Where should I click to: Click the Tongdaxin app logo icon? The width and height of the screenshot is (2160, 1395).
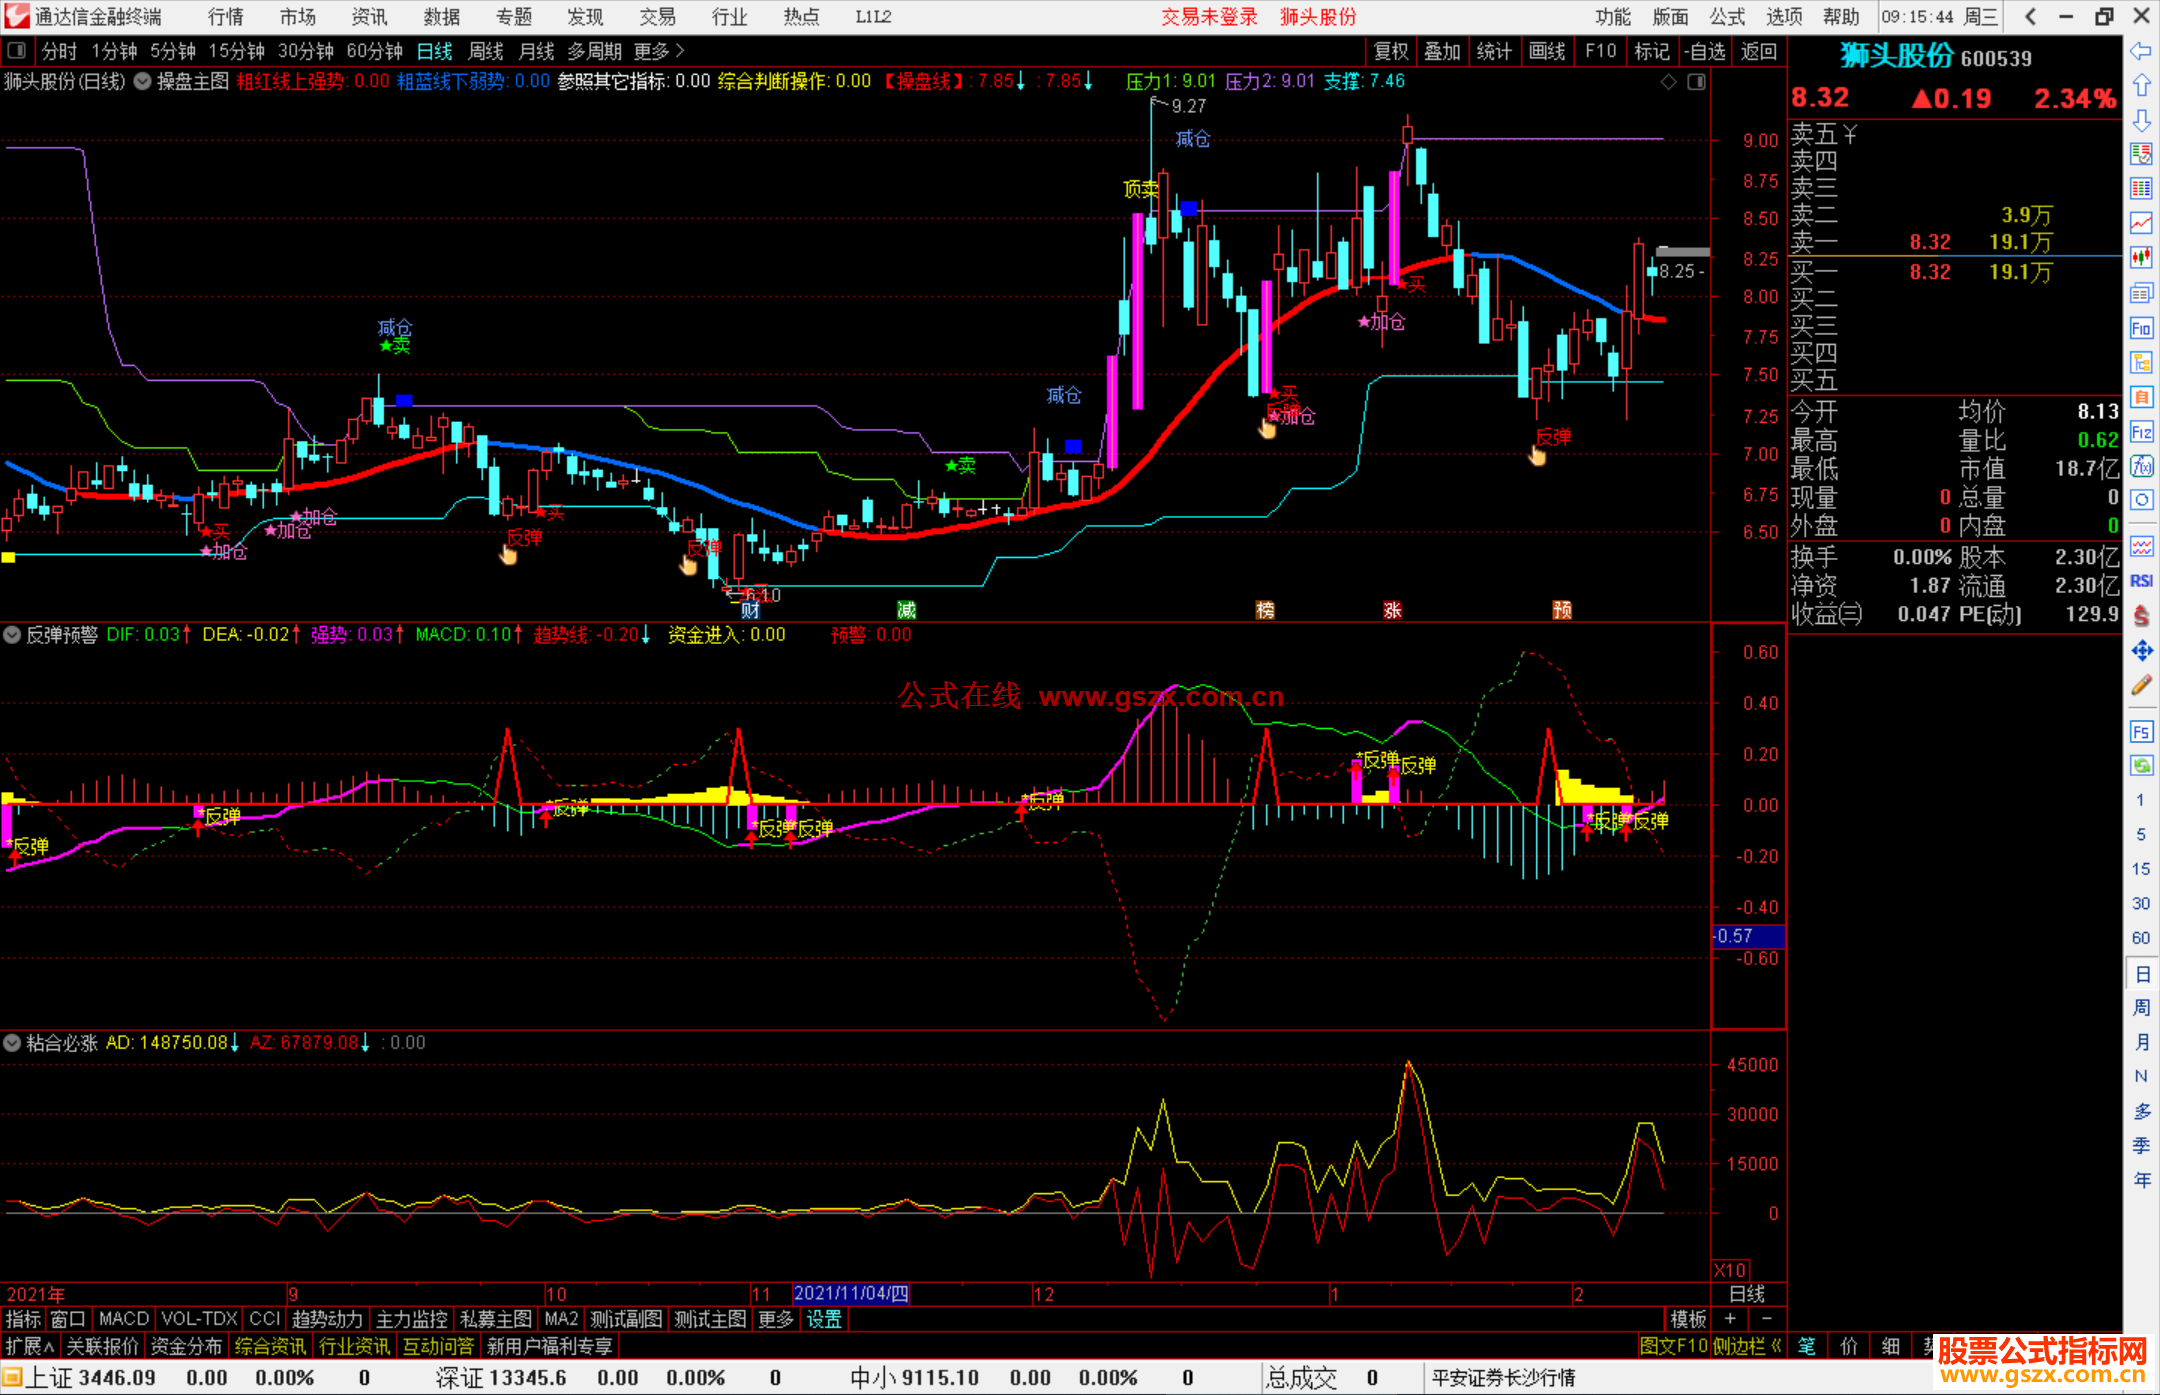16,16
